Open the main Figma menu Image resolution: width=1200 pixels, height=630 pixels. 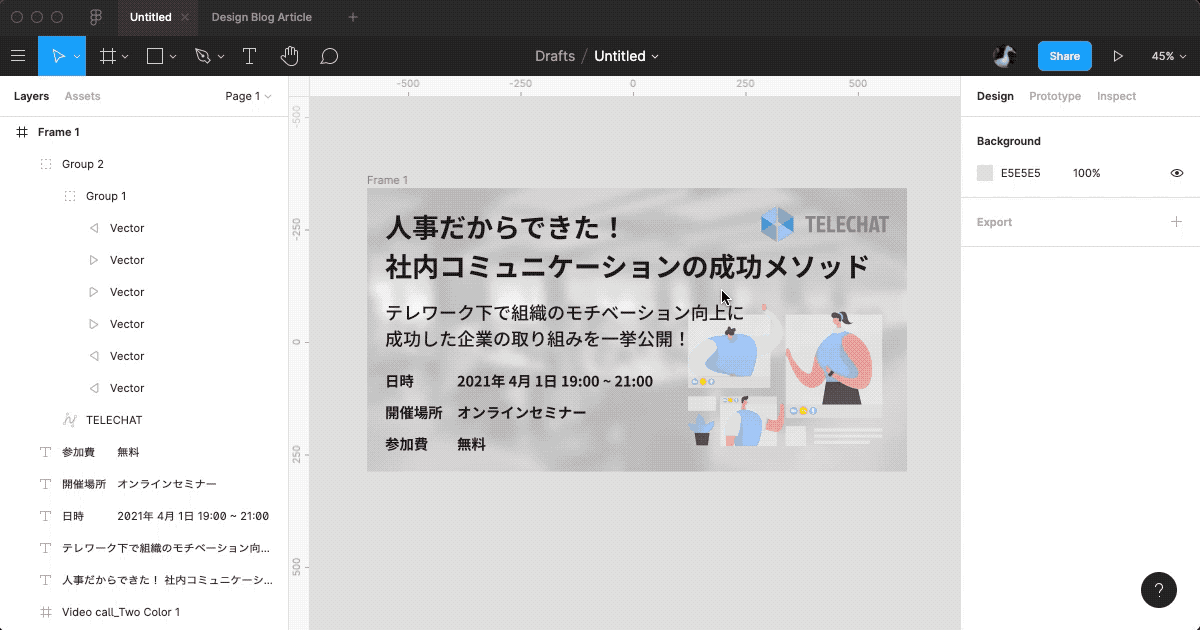[18, 56]
